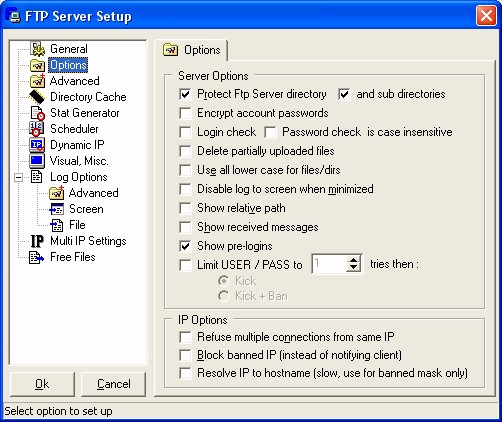Enable Encrypt account passwords checkbox
The height and width of the screenshot is (422, 502).
(185, 113)
